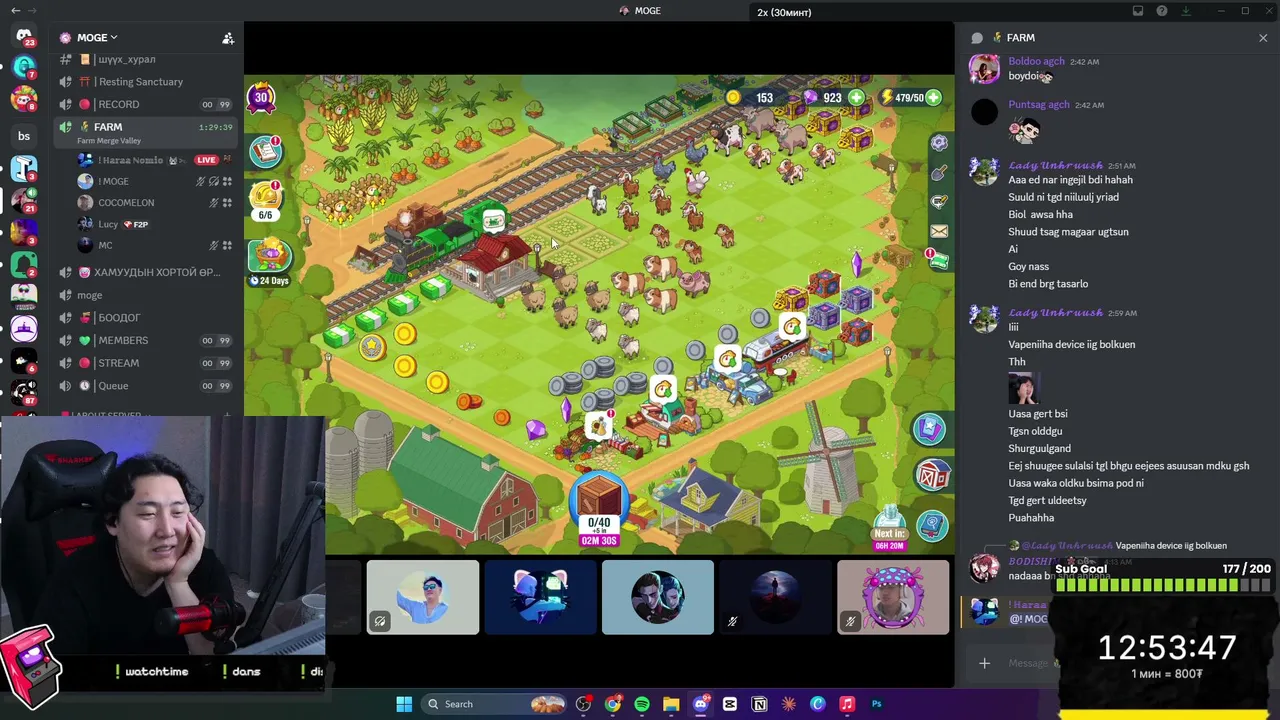Open Notion from the taskbar
The image size is (1280, 720).
click(x=759, y=704)
